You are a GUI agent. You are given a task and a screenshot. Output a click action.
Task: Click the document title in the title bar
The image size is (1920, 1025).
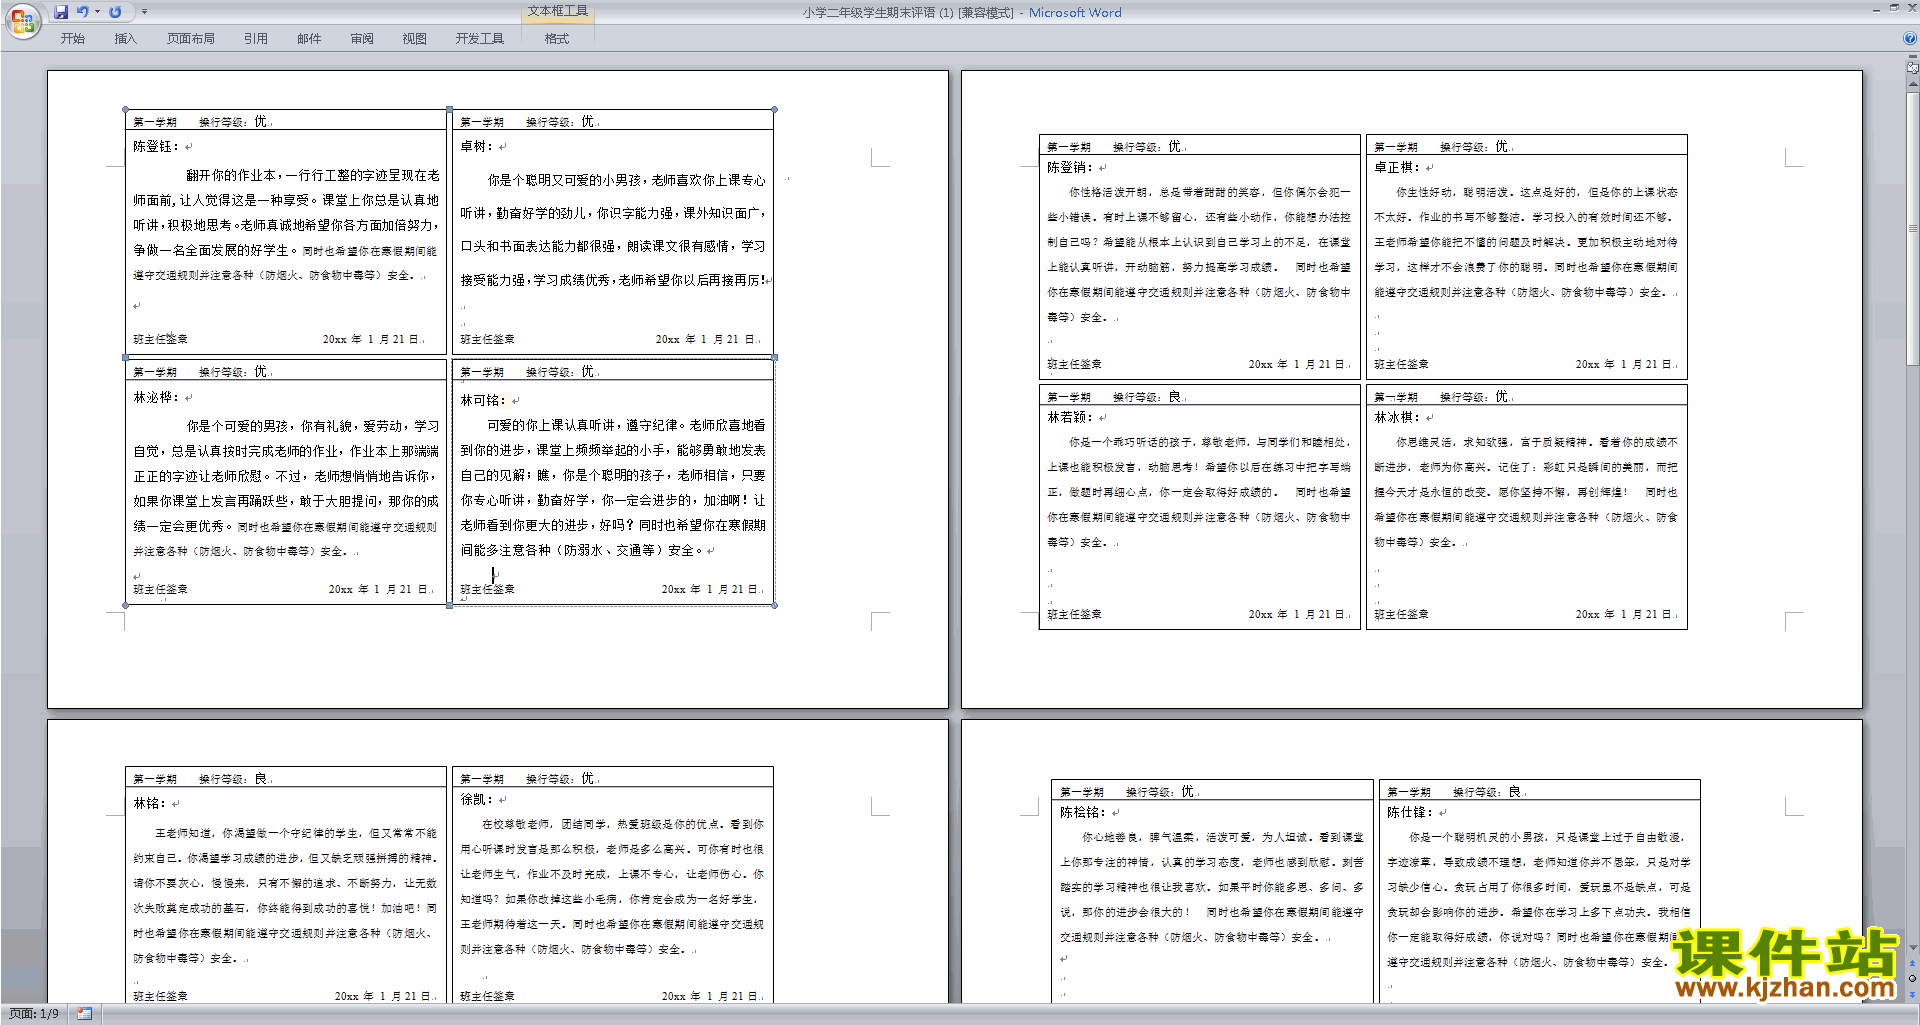961,12
